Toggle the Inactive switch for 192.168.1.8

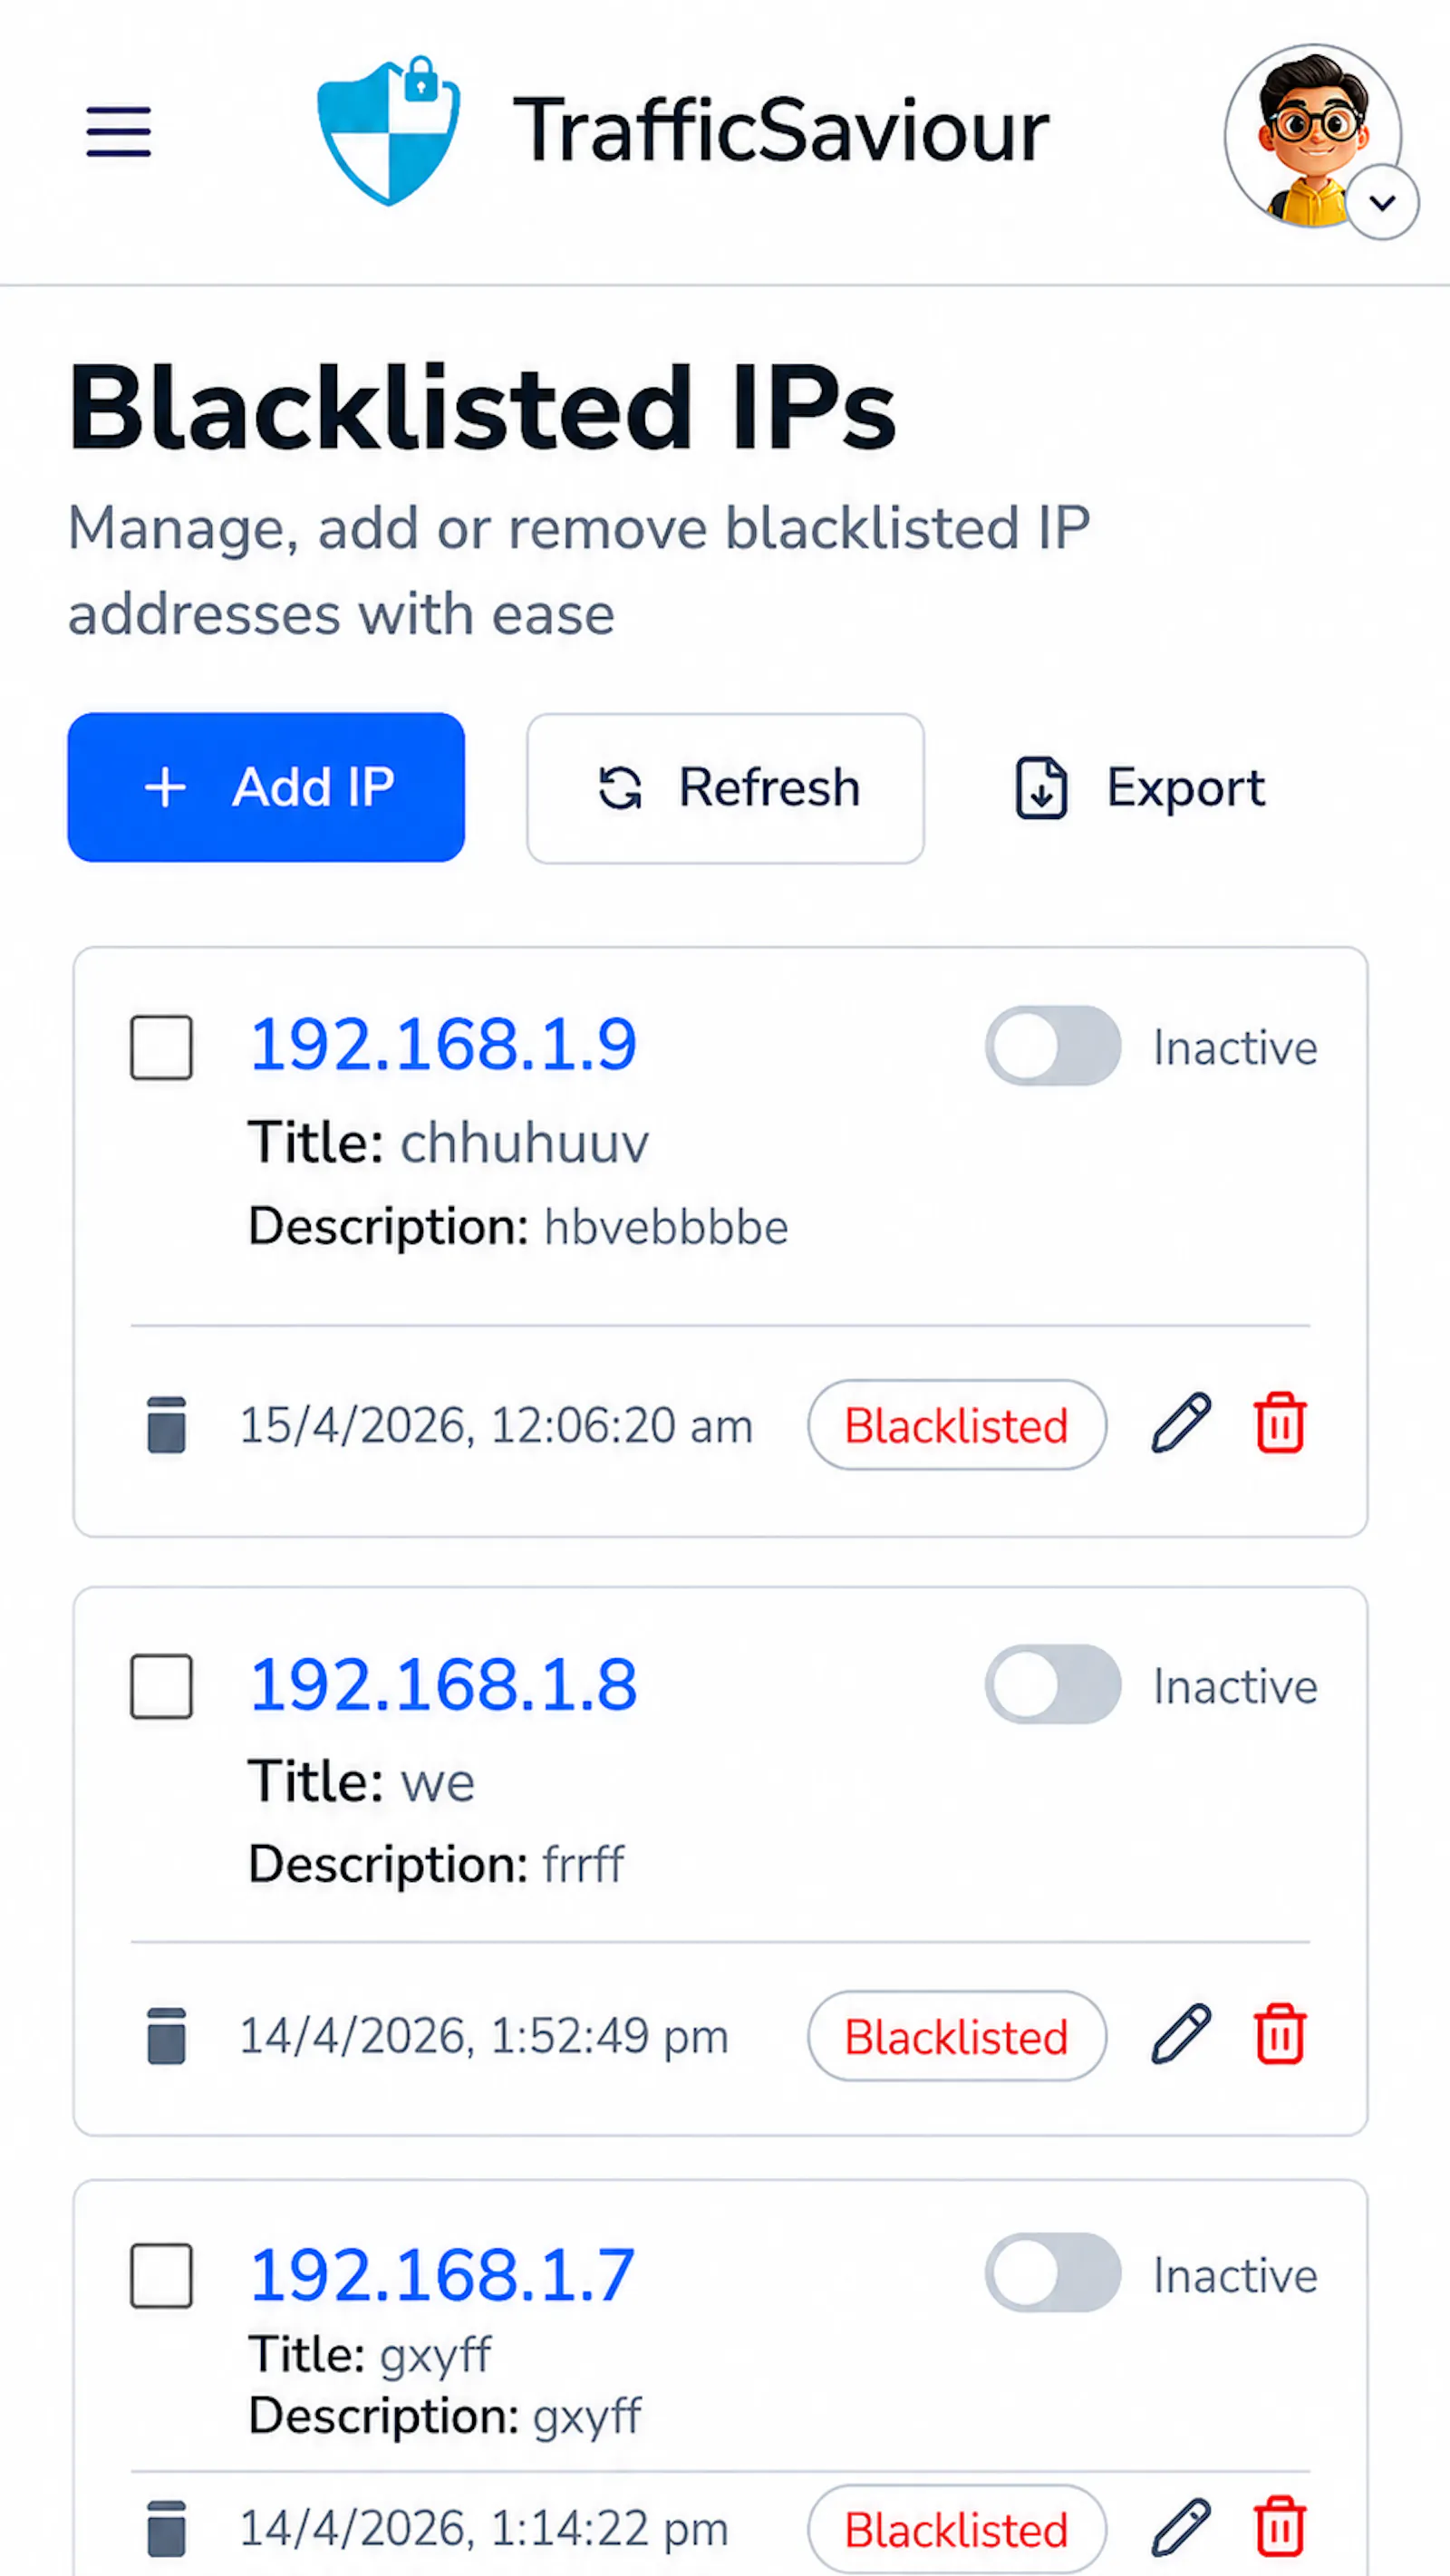click(1053, 1685)
